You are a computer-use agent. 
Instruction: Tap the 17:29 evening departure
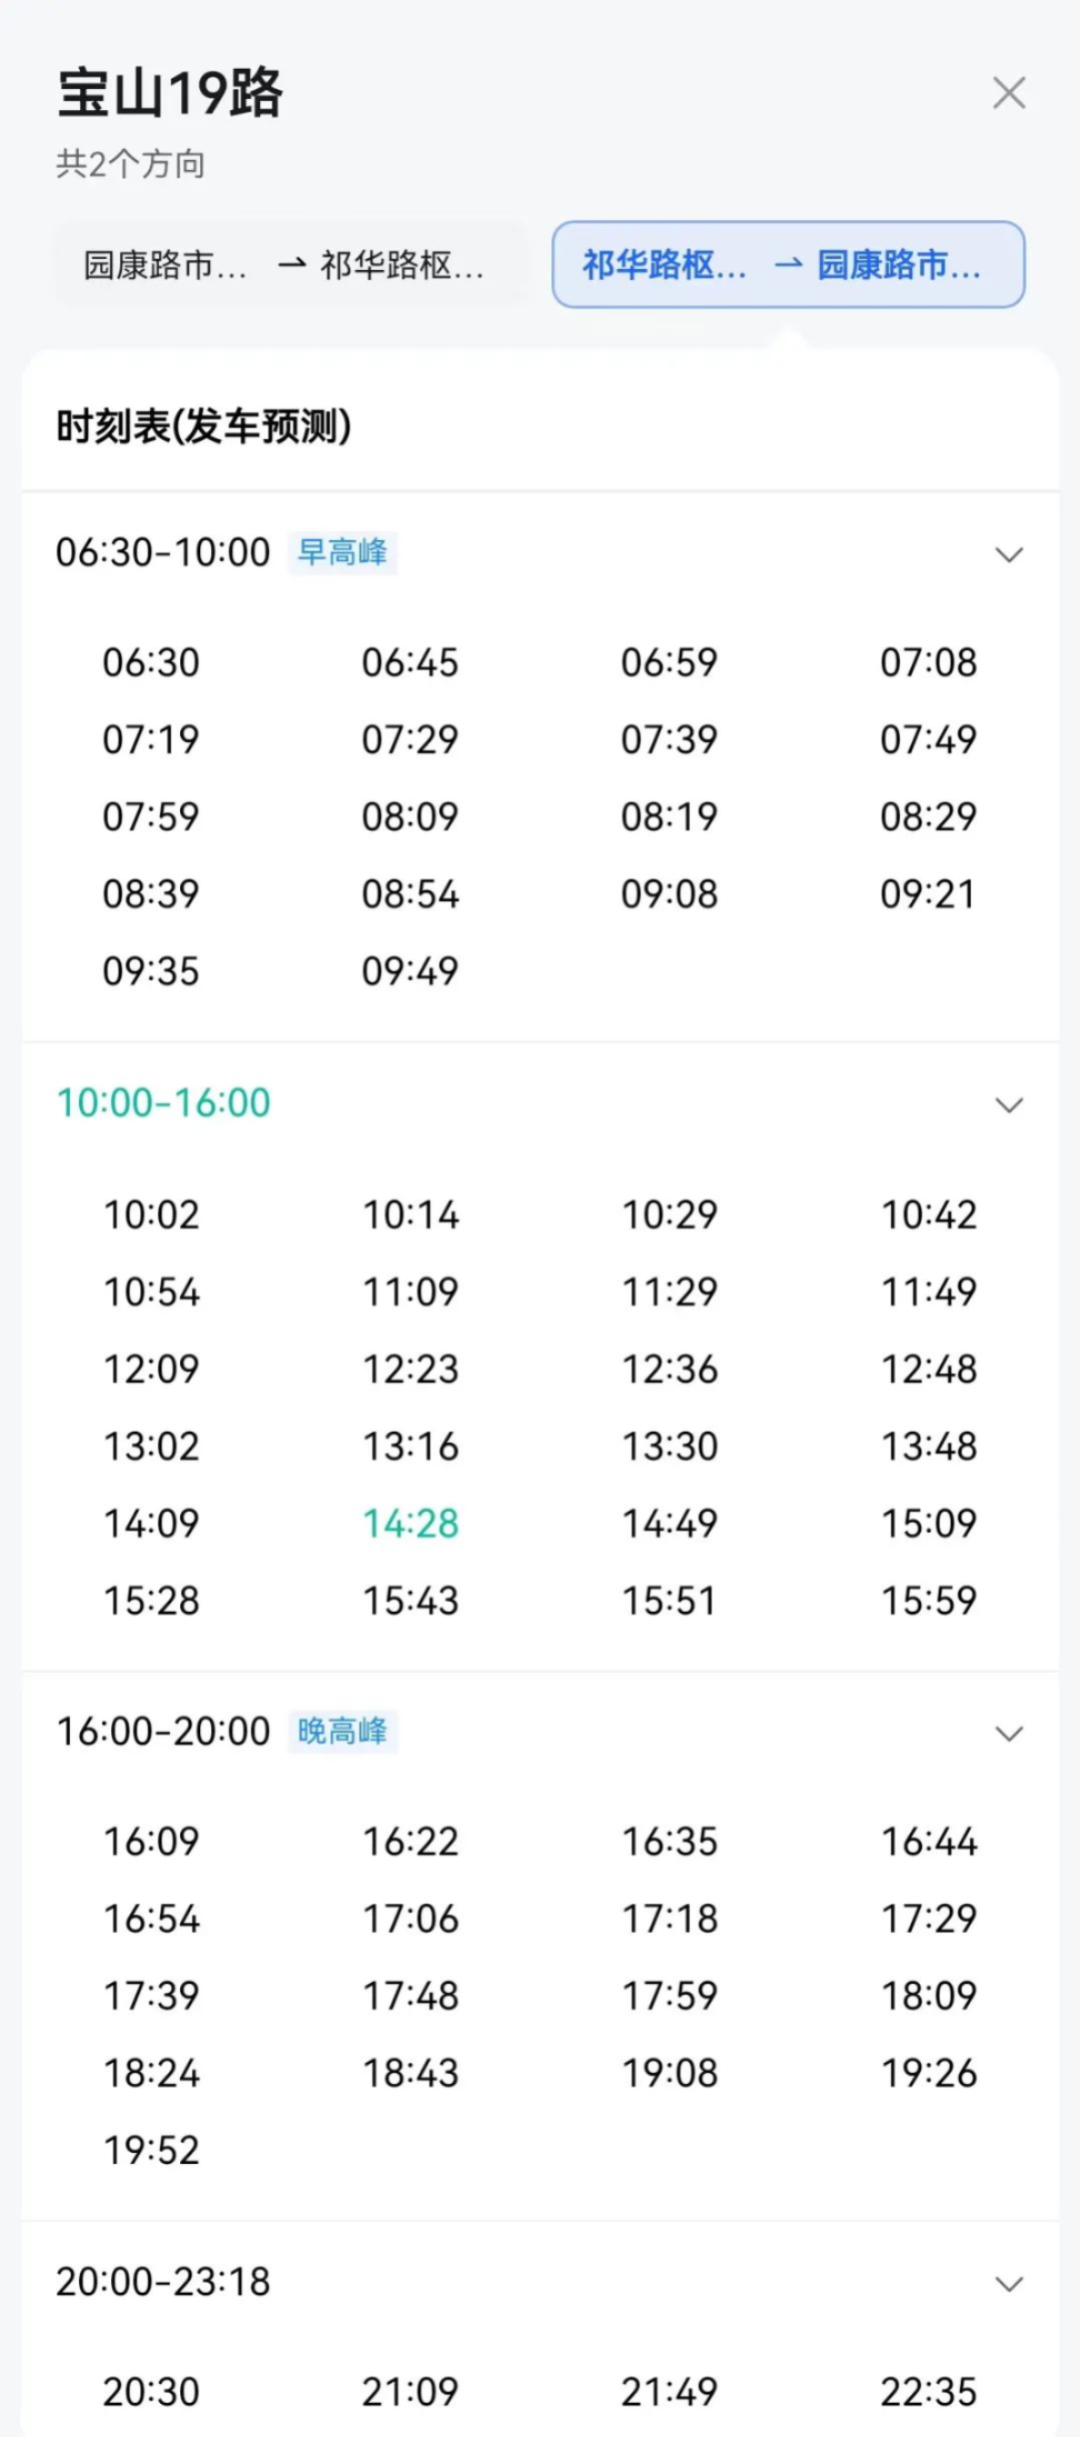click(928, 1918)
